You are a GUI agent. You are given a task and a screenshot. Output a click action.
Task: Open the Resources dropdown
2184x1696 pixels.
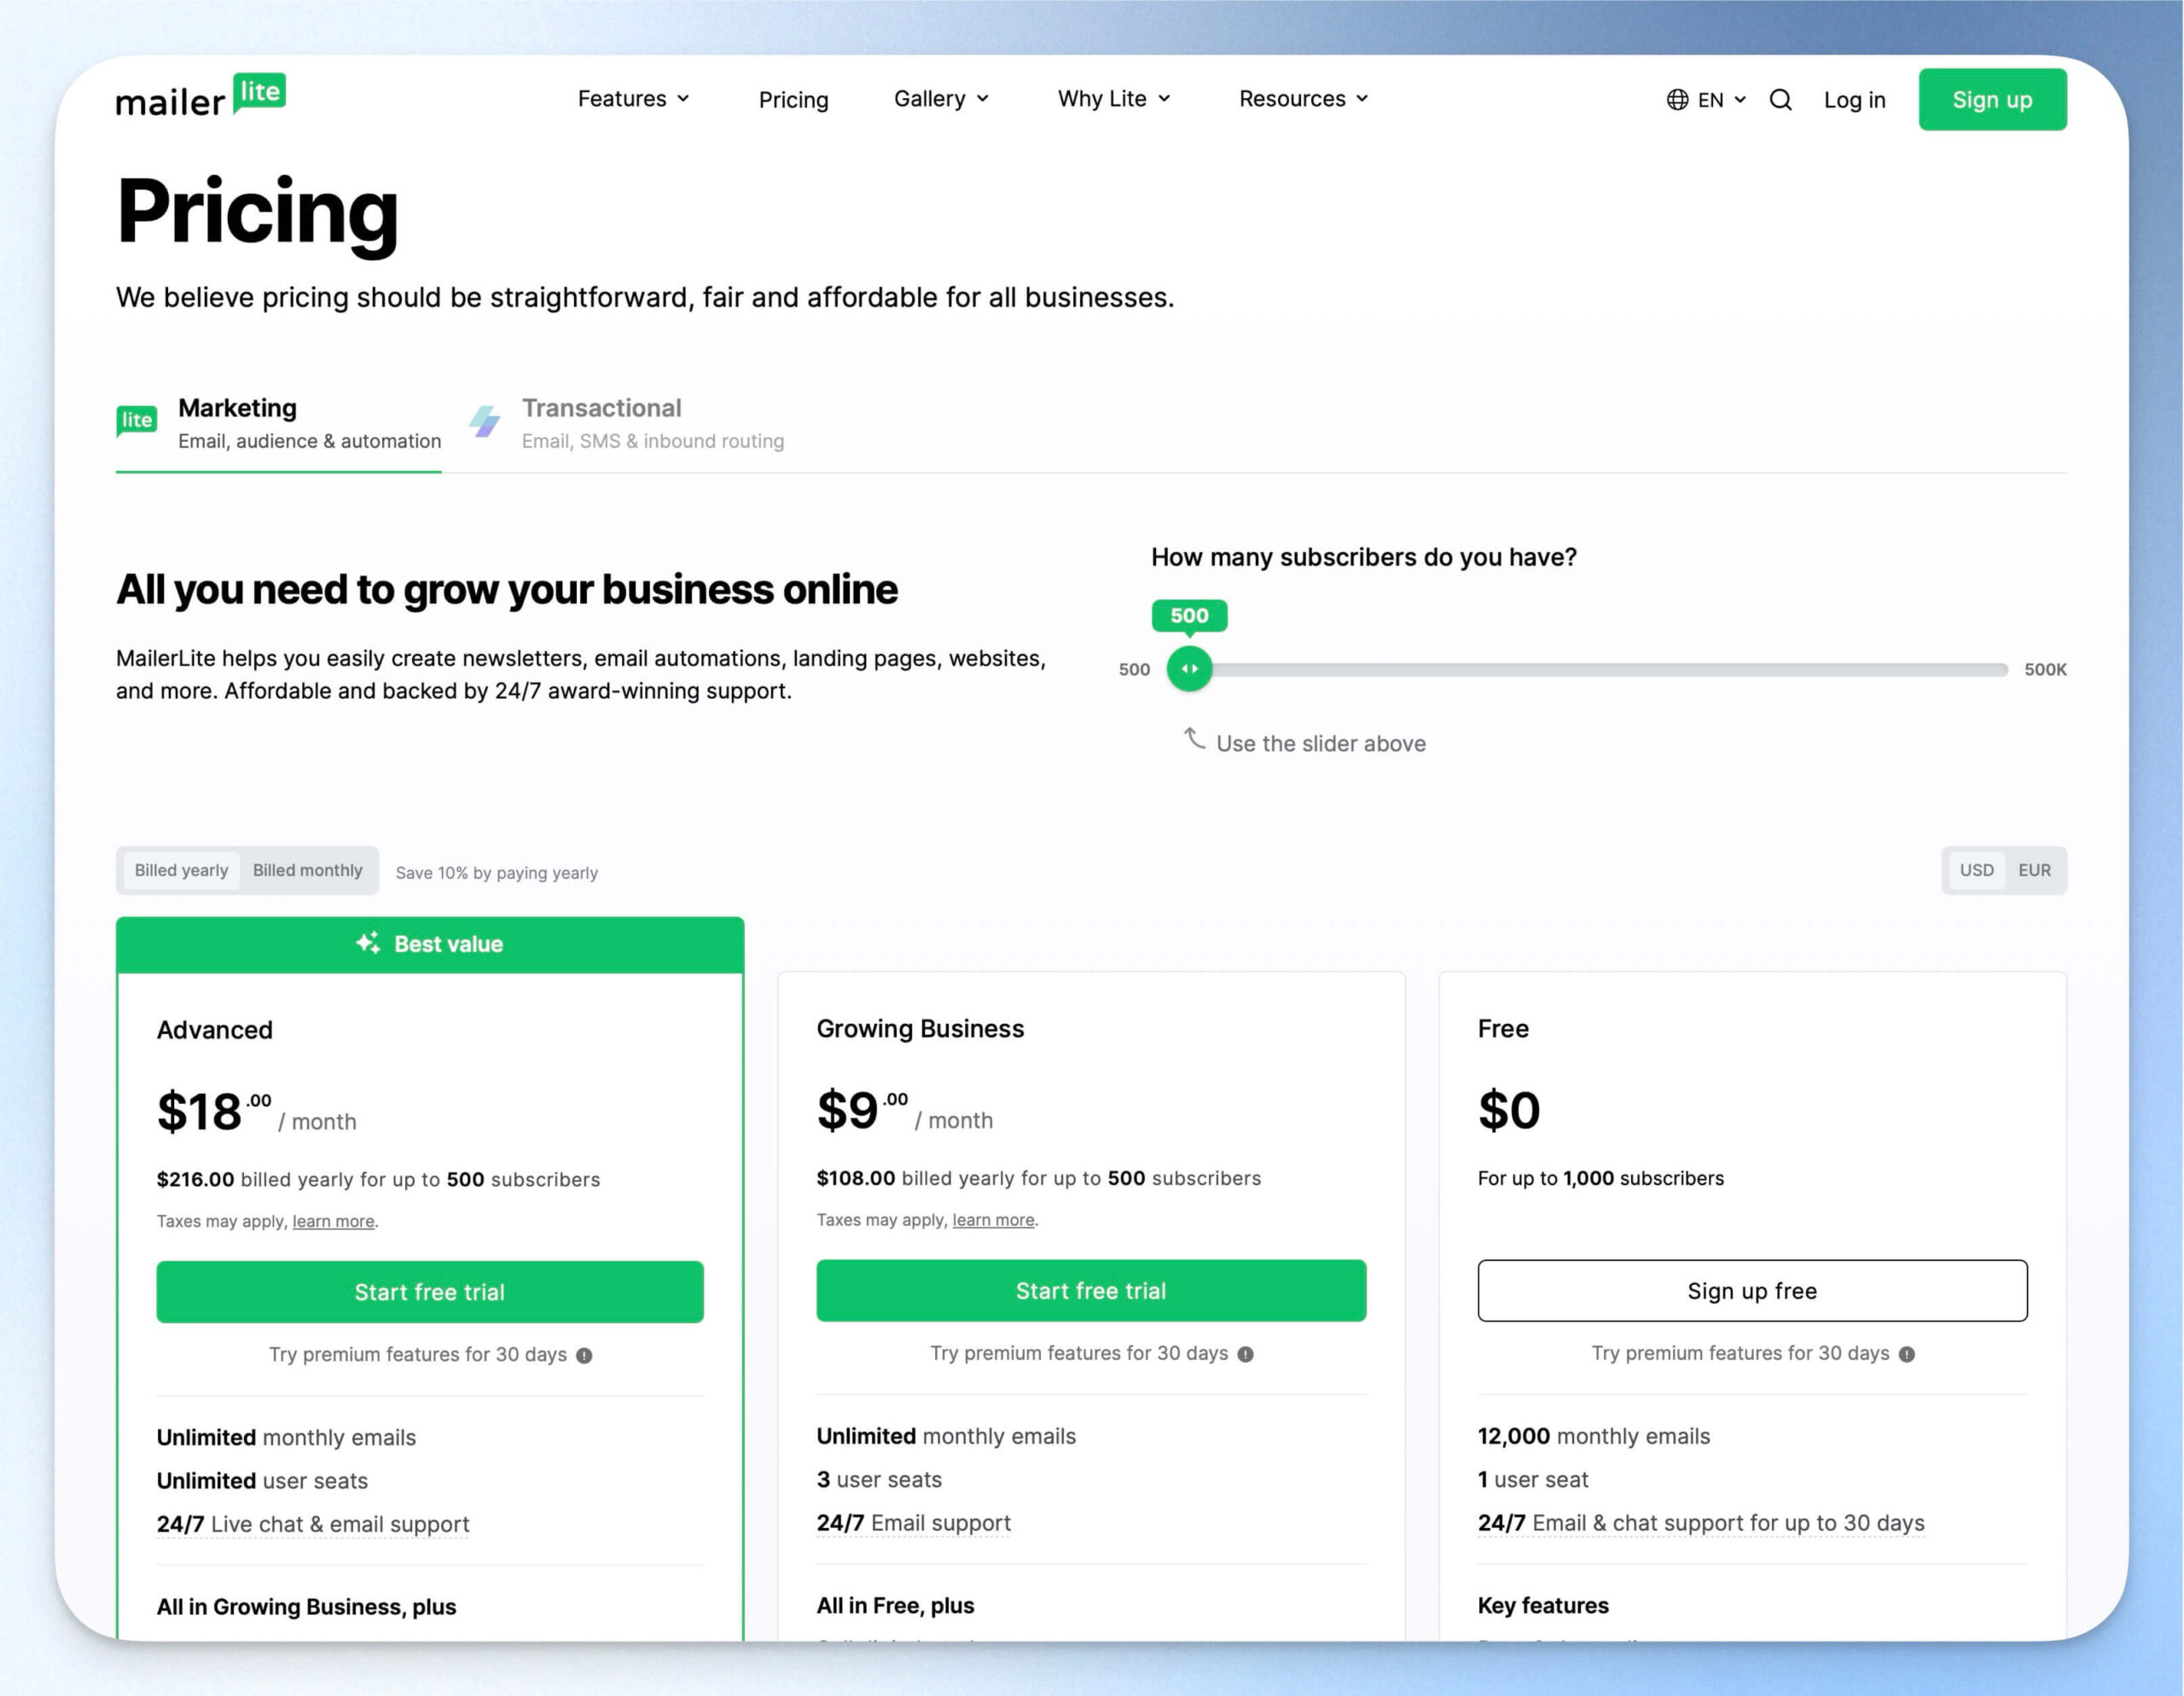(1304, 99)
